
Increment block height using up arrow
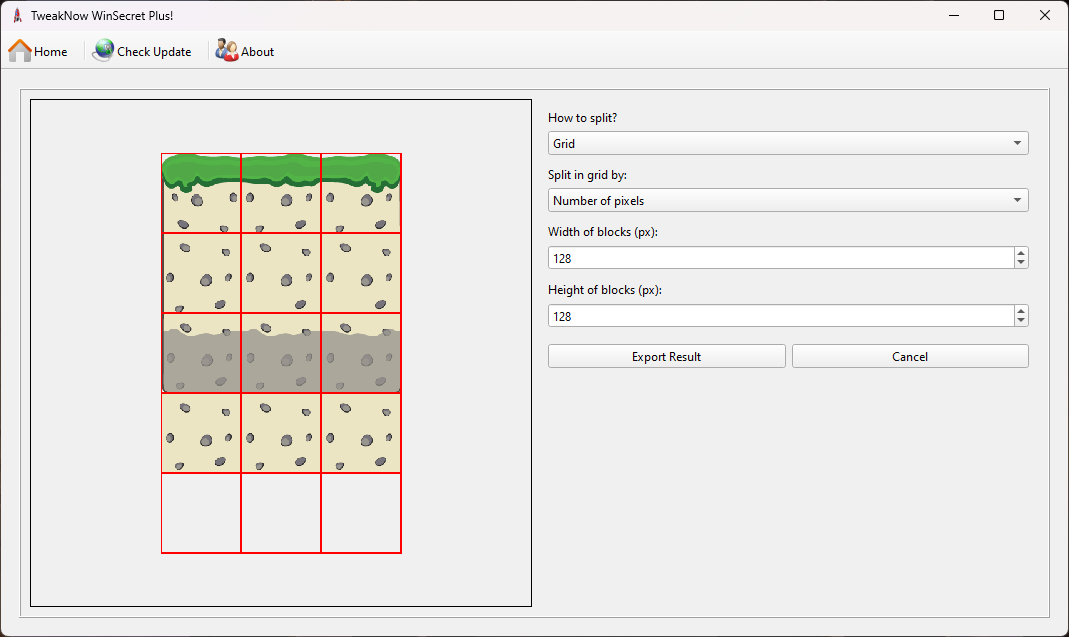click(1020, 311)
